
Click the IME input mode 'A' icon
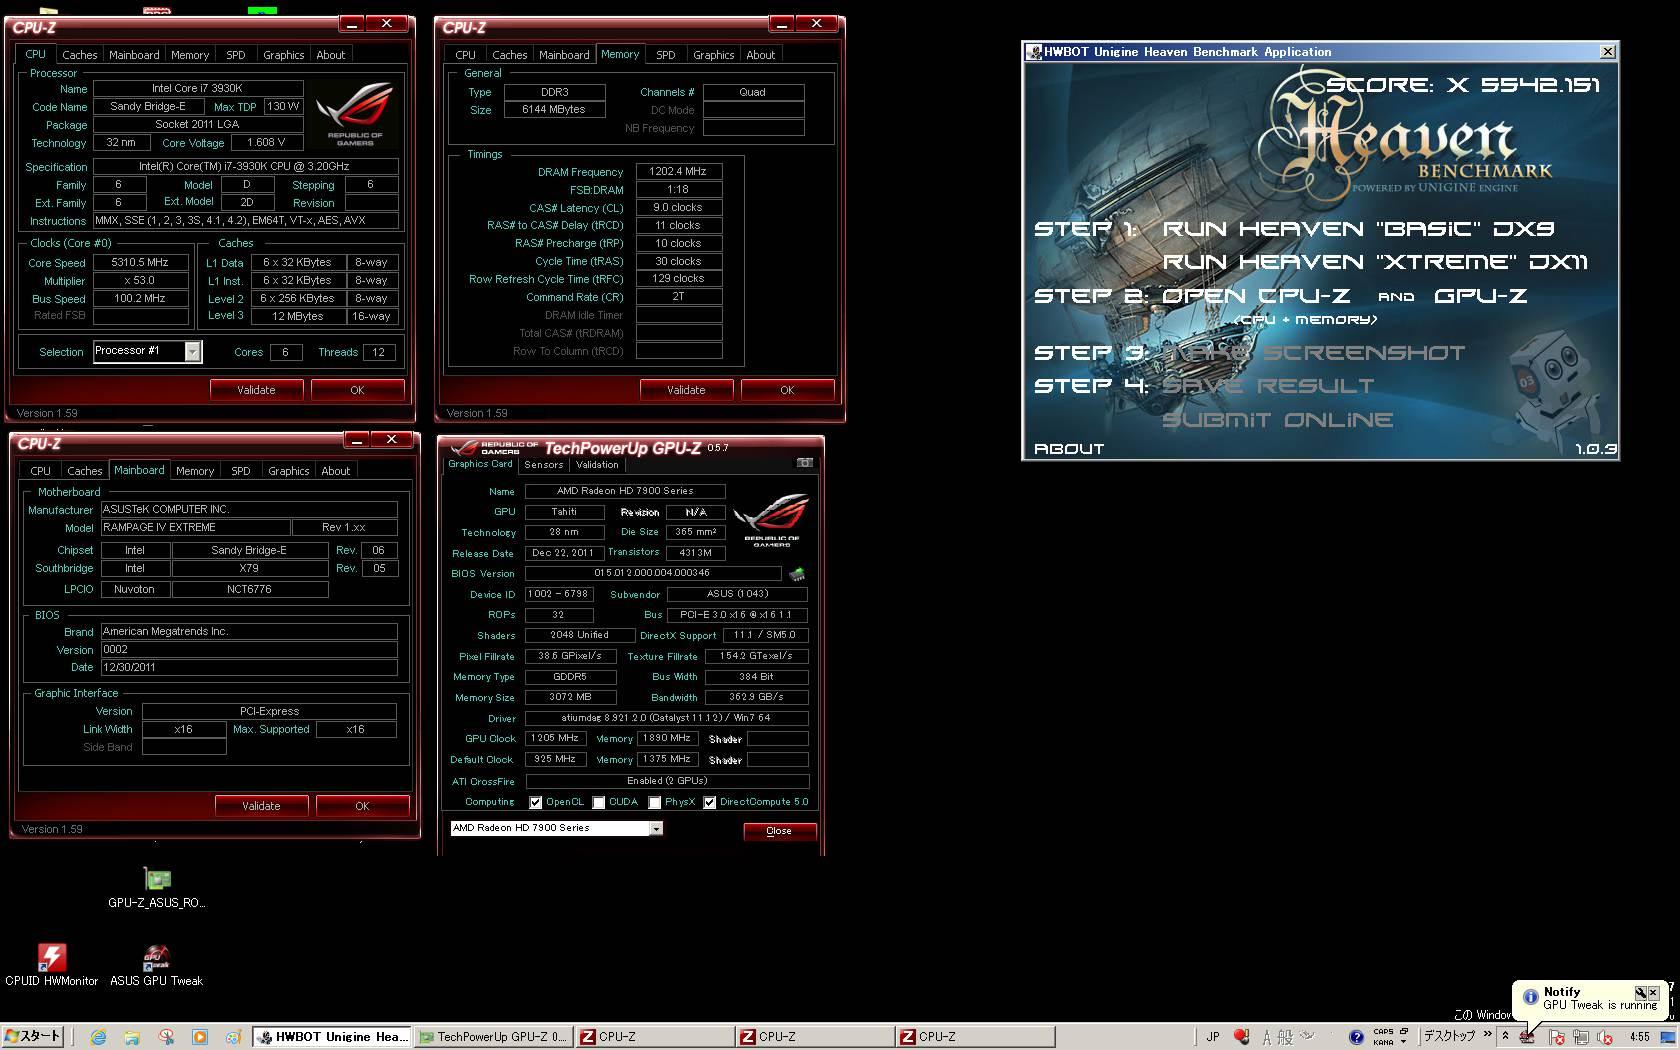[1266, 1037]
